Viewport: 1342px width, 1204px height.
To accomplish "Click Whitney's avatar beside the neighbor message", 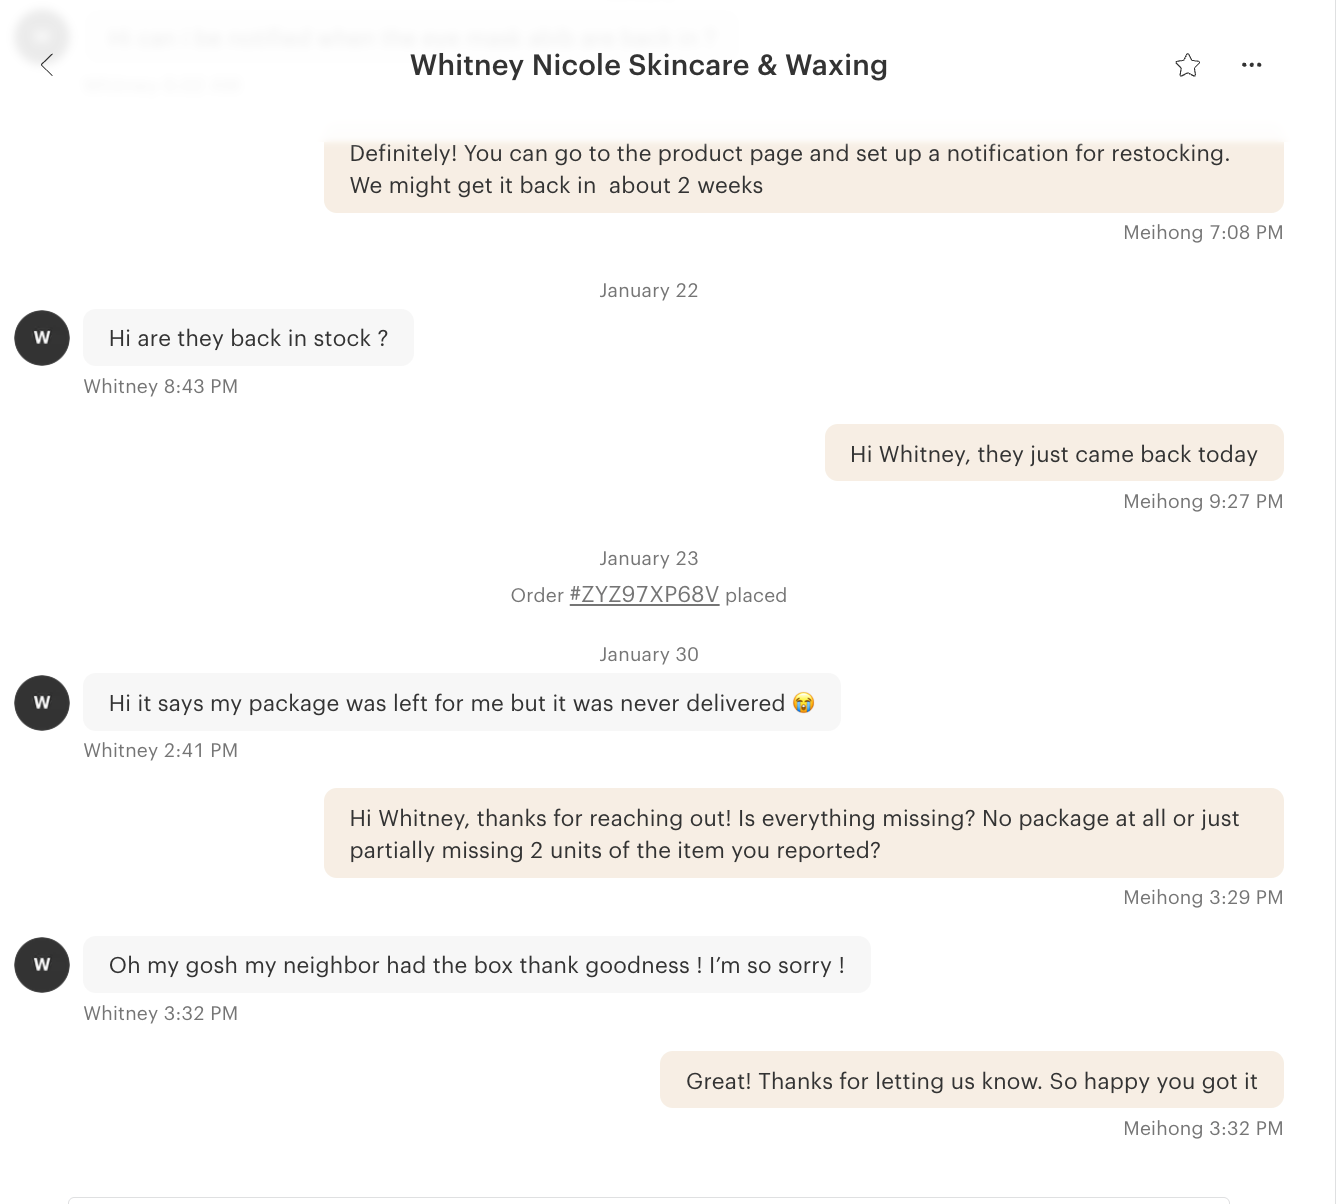I will coord(42,965).
